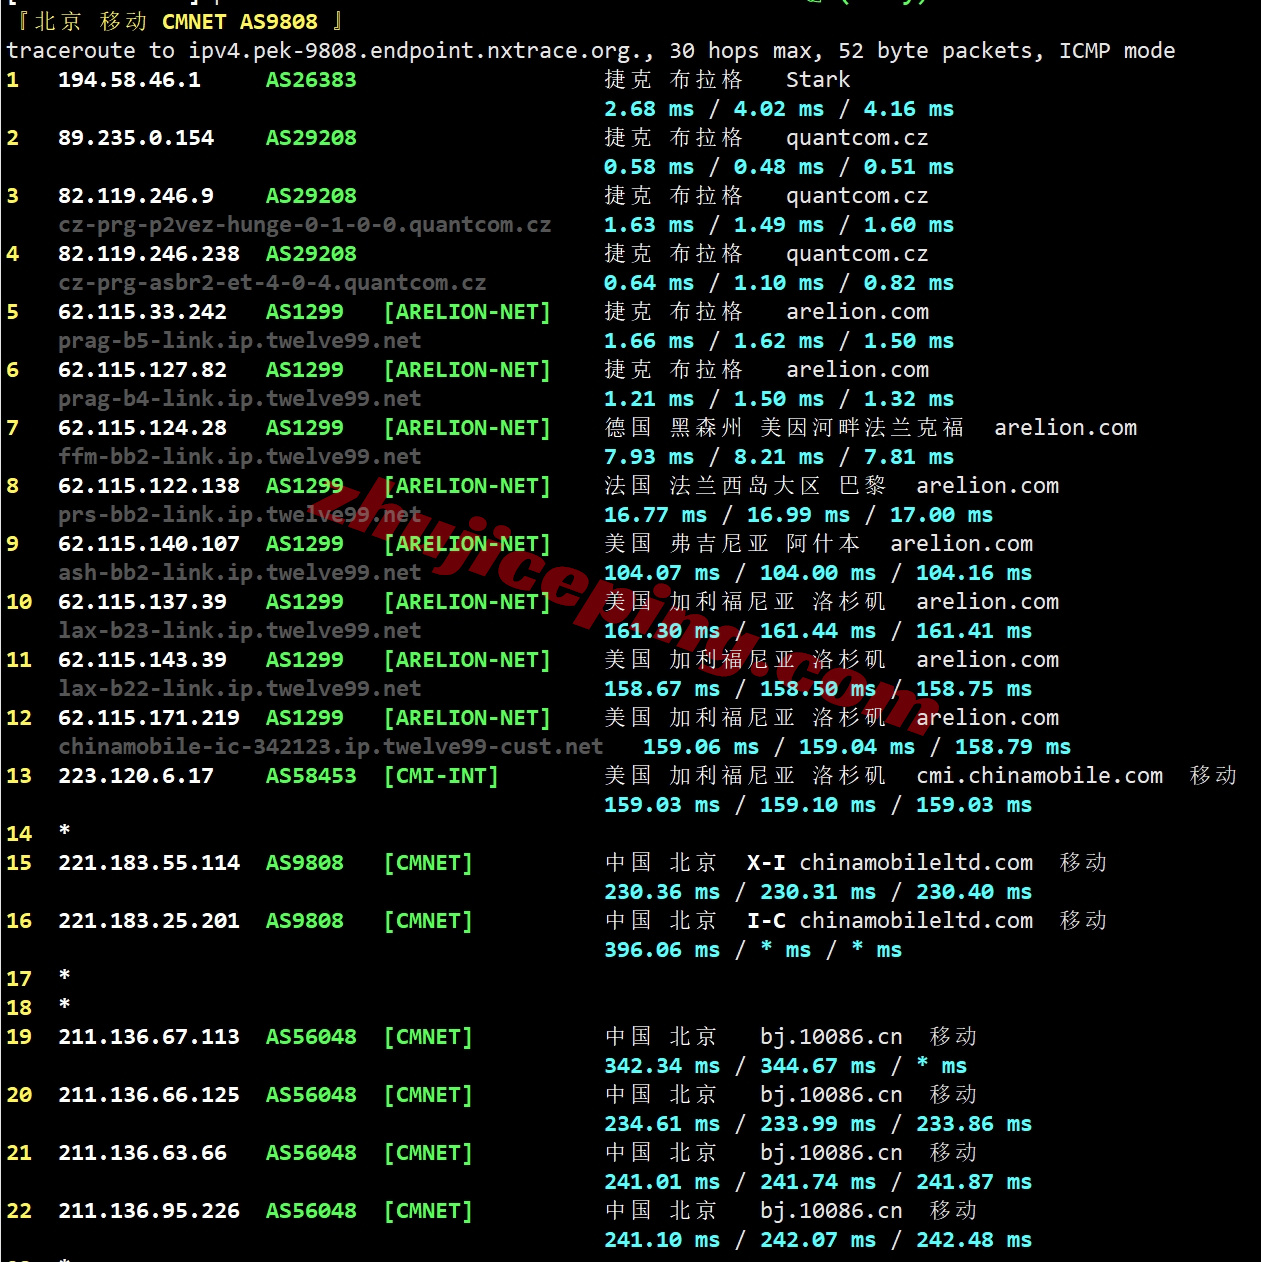This screenshot has height=1262, width=1261.
Task: Select [CMNET] tag on hop 15
Action: pyautogui.click(x=428, y=863)
